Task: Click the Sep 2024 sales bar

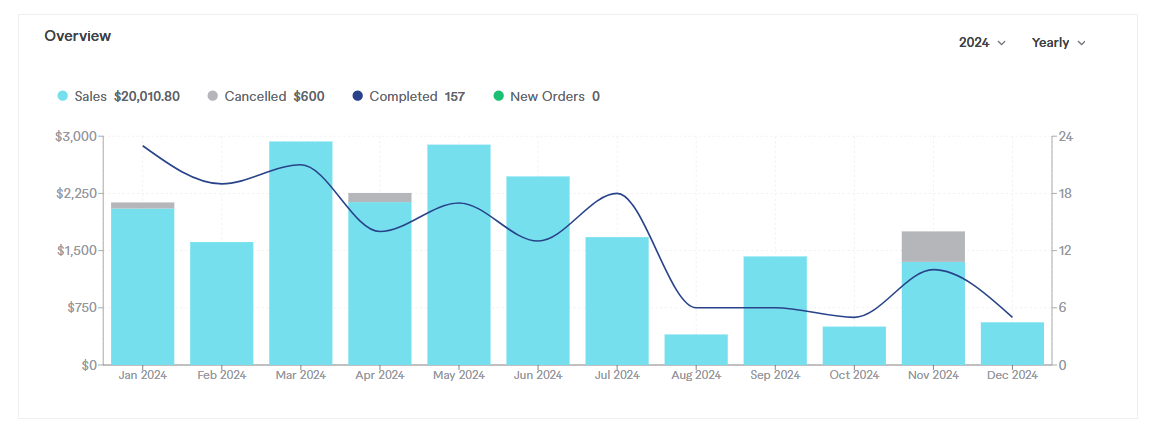Action: [775, 310]
